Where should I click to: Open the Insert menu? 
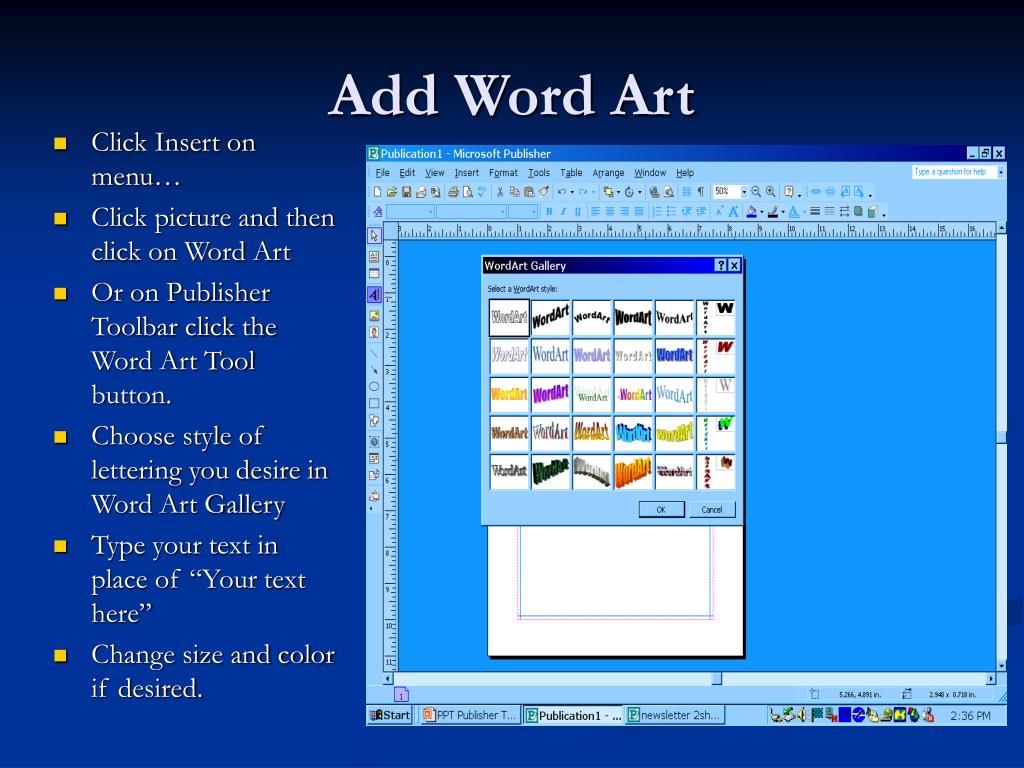coord(467,172)
